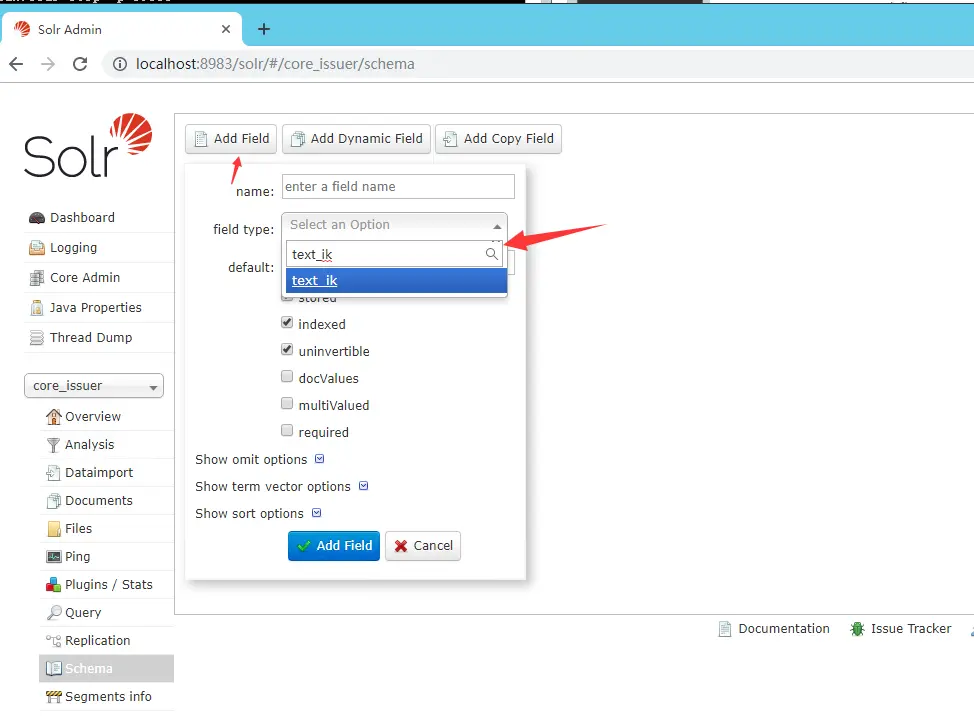Screen dimensions: 974x721
Task: Open the Add Dynamic Field dialog
Action: tap(356, 138)
